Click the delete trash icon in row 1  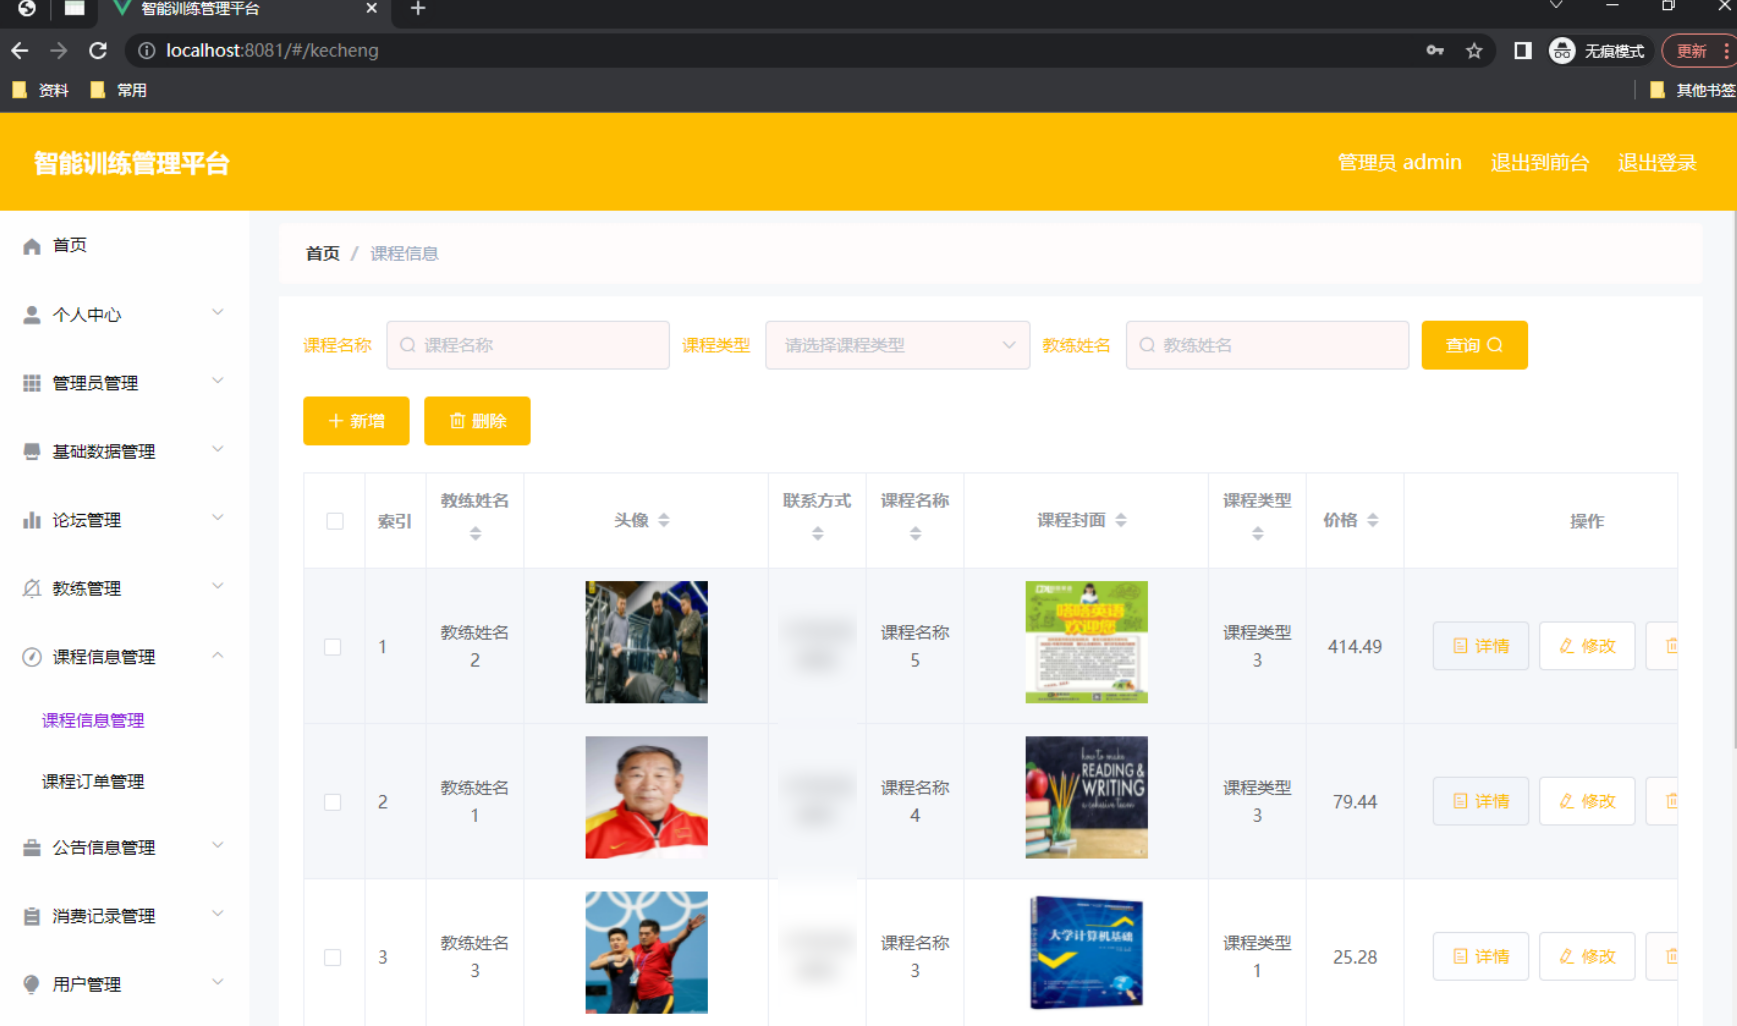(1670, 646)
